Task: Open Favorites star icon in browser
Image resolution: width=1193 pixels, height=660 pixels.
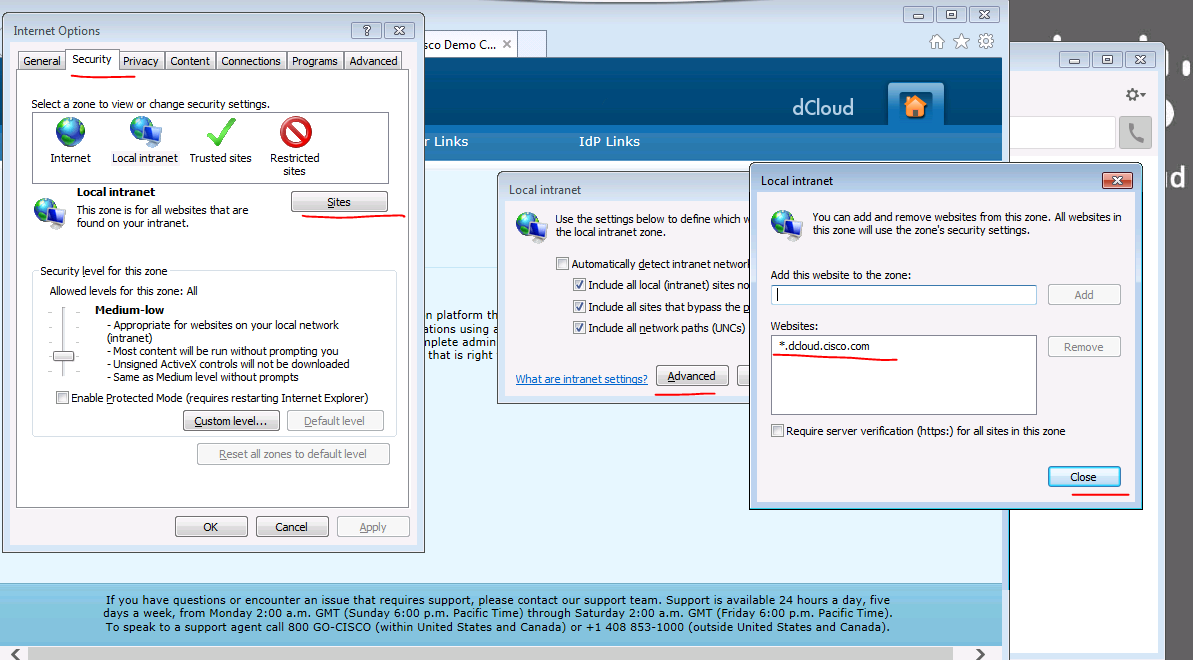Action: [961, 42]
